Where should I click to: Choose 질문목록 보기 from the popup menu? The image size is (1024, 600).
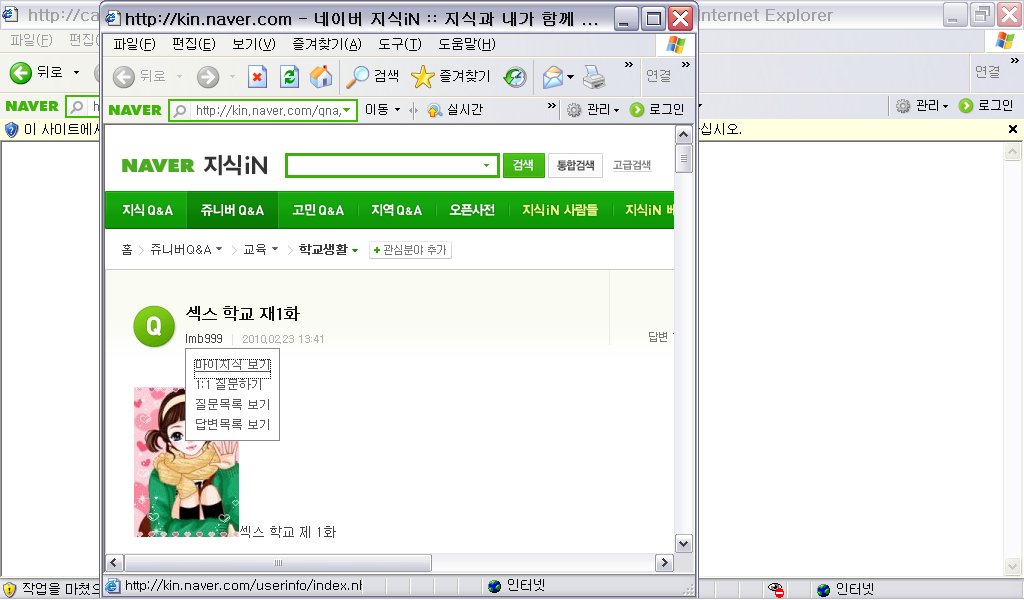point(232,405)
